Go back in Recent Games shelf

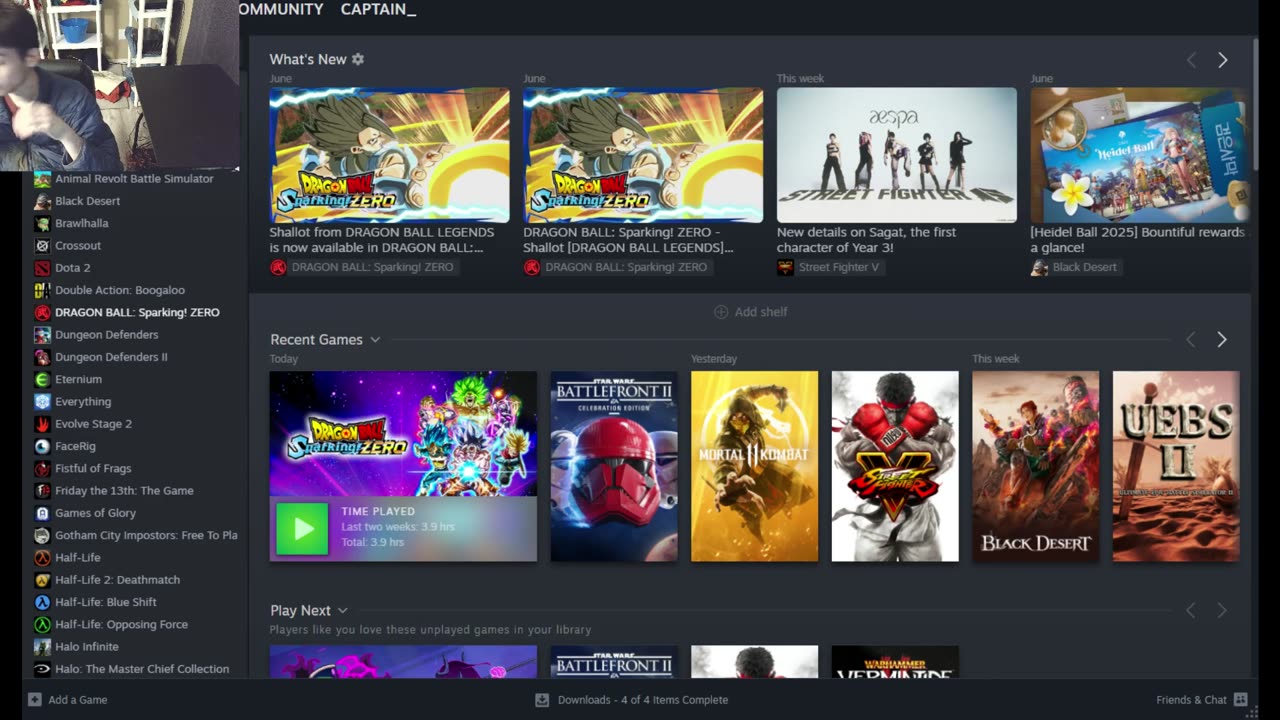(1190, 340)
